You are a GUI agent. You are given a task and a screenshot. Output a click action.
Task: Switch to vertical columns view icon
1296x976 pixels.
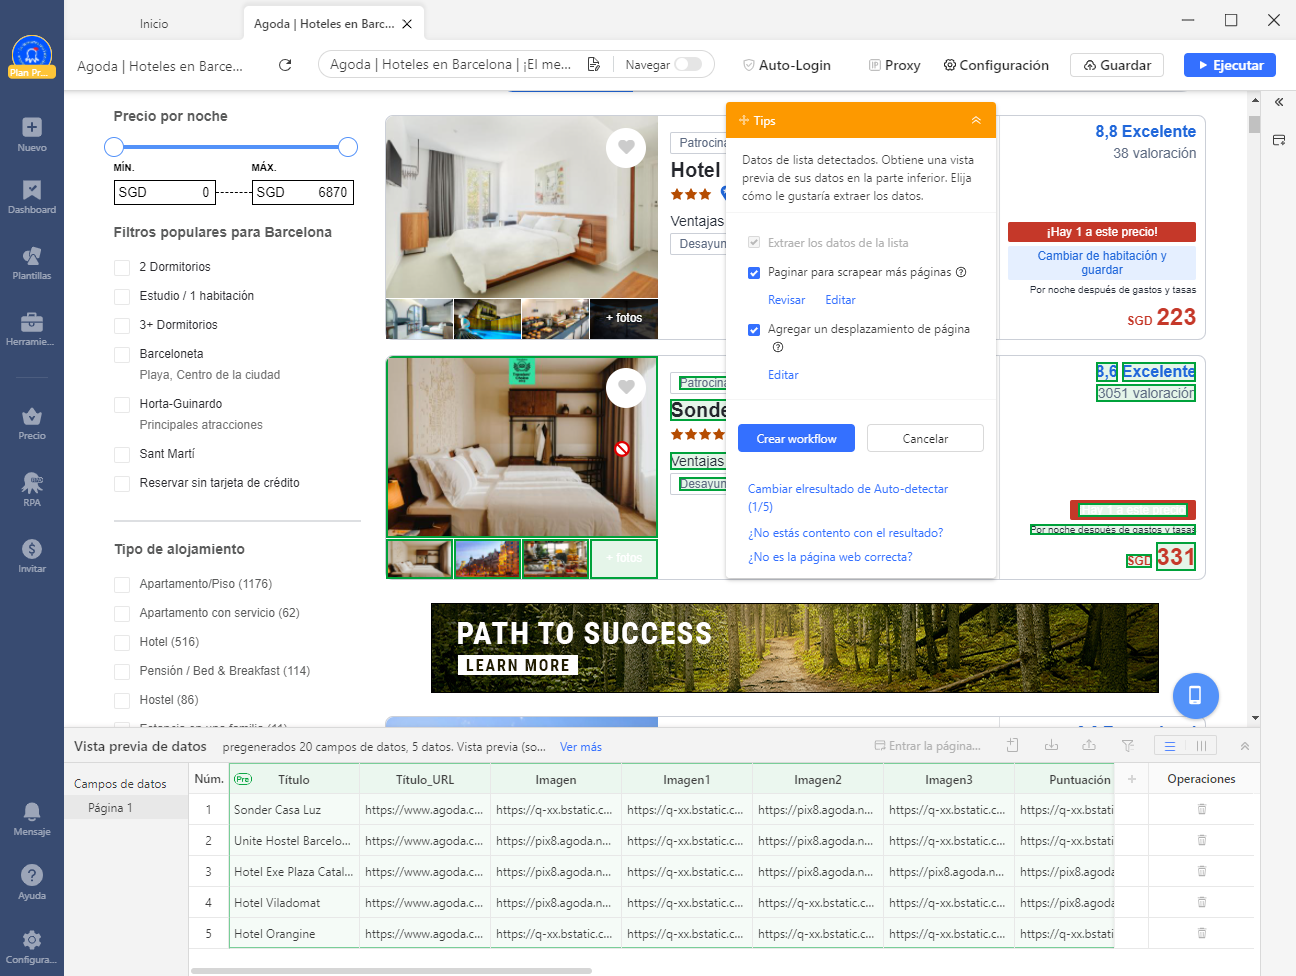pos(1201,746)
